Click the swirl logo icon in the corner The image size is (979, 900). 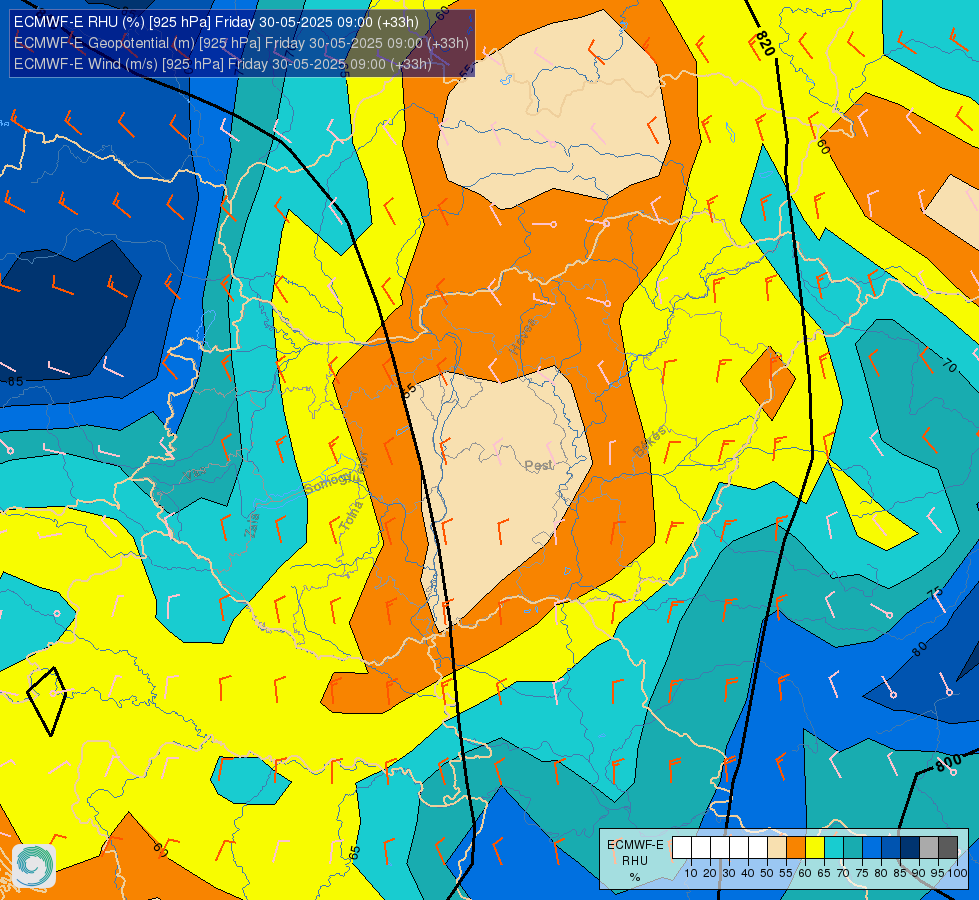[x=34, y=866]
